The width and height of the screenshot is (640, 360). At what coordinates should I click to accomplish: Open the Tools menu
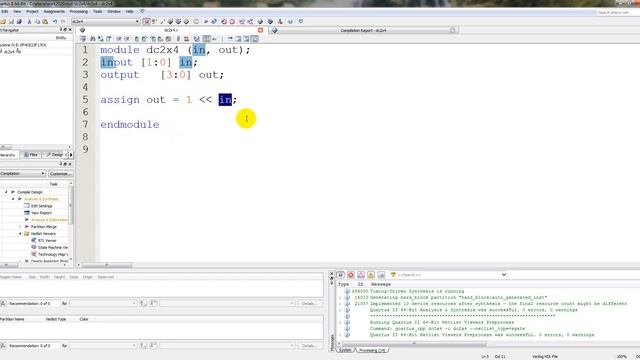tap(97, 11)
